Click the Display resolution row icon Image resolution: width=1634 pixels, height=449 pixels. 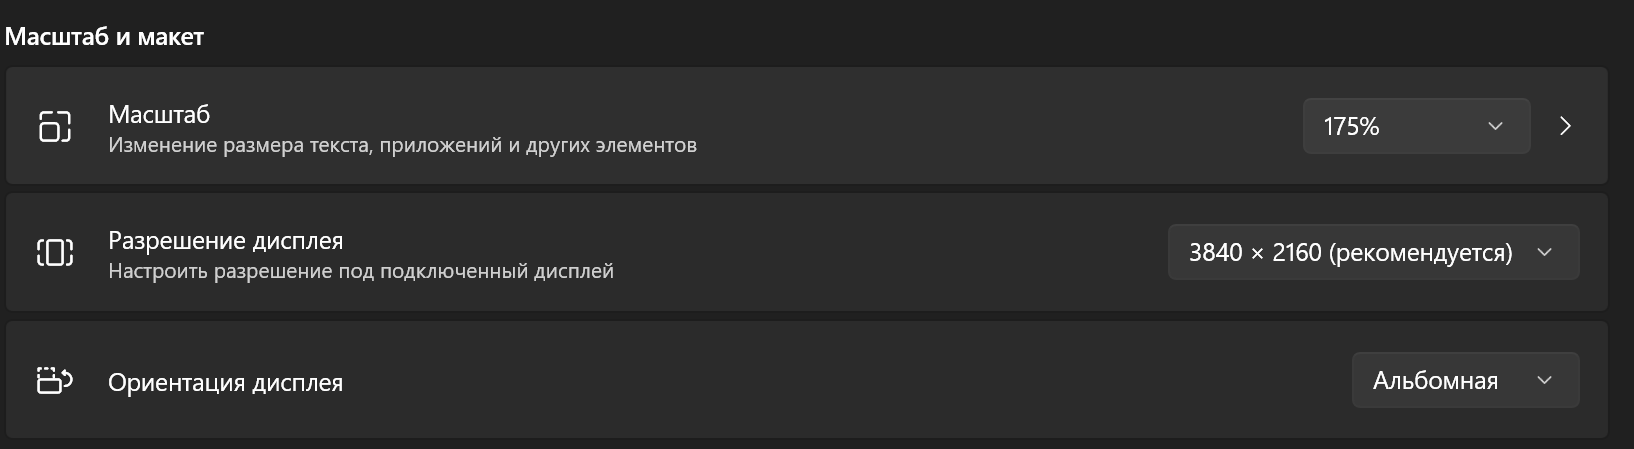click(55, 252)
